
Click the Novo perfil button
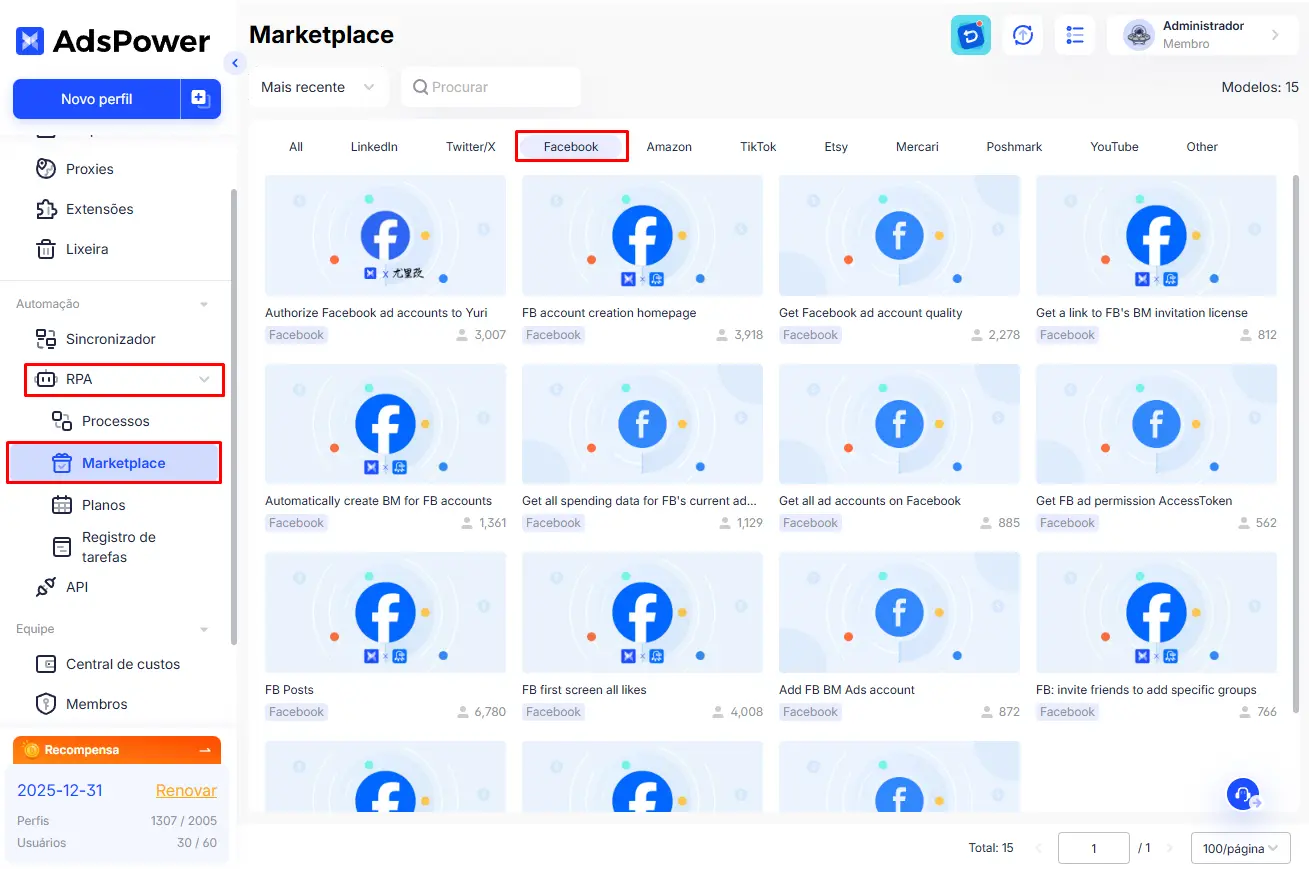pos(96,99)
